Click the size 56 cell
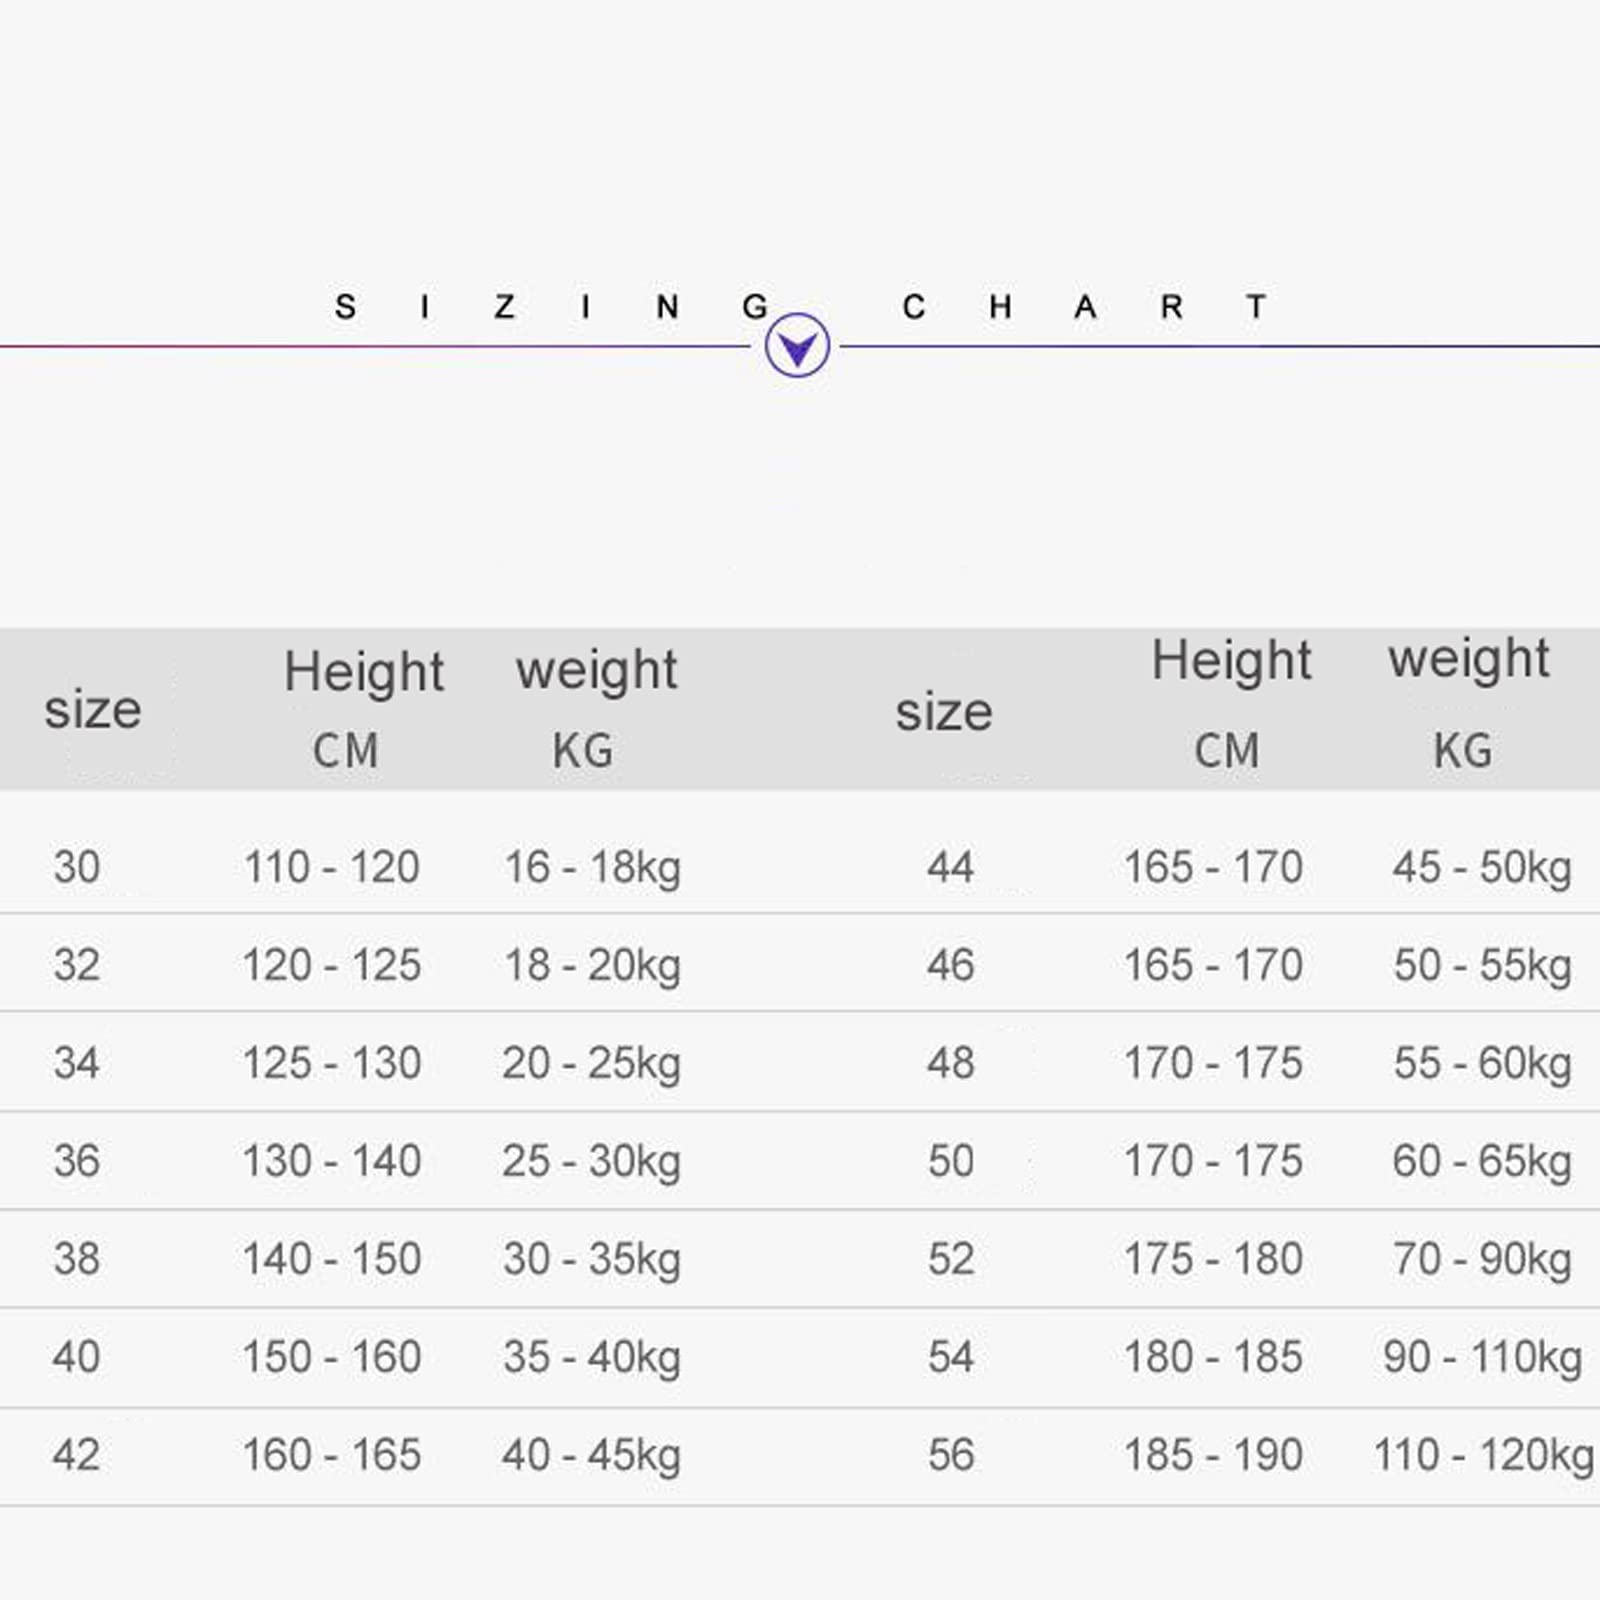The image size is (1600, 1600). click(950, 1455)
